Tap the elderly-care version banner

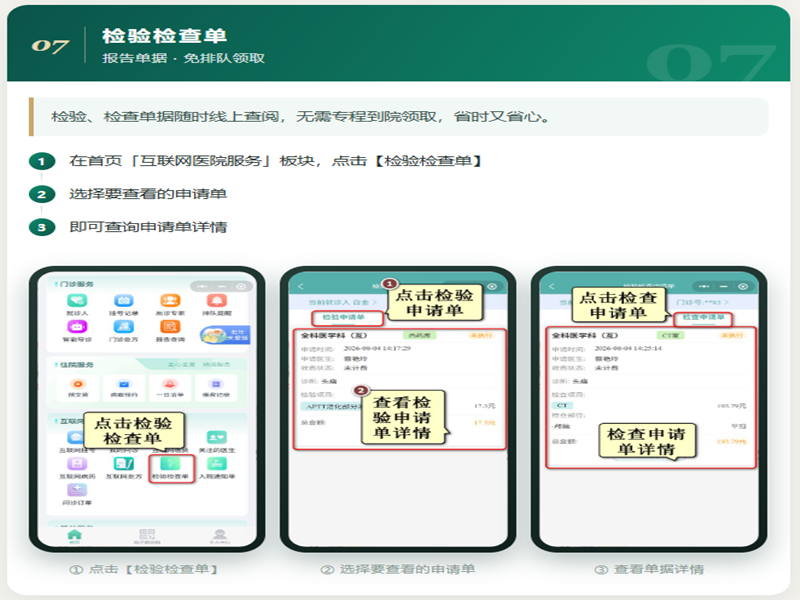[x=225, y=335]
